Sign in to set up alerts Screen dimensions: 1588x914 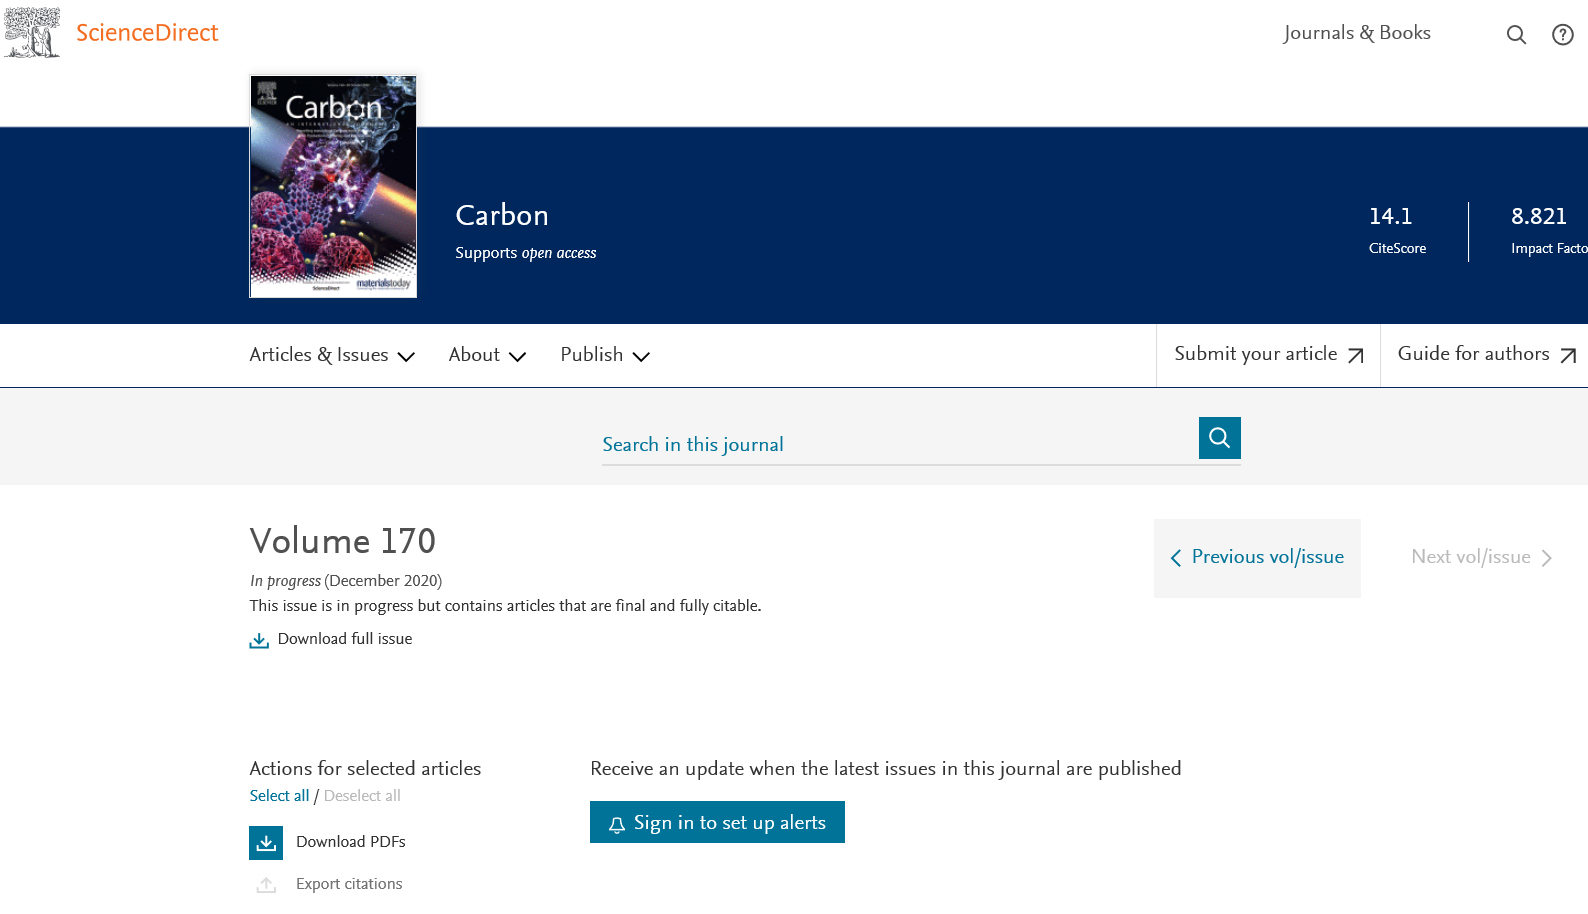(717, 822)
